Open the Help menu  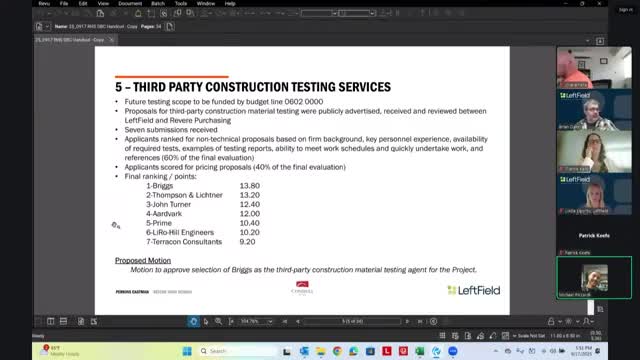point(230,4)
